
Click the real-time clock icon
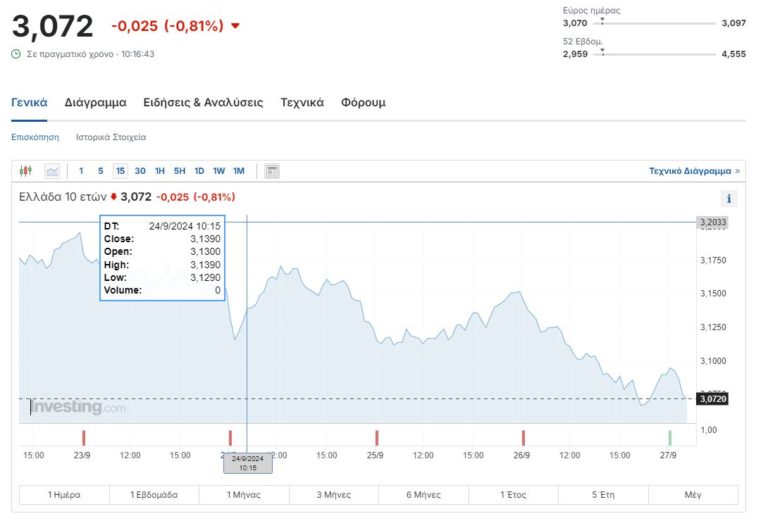click(16, 54)
